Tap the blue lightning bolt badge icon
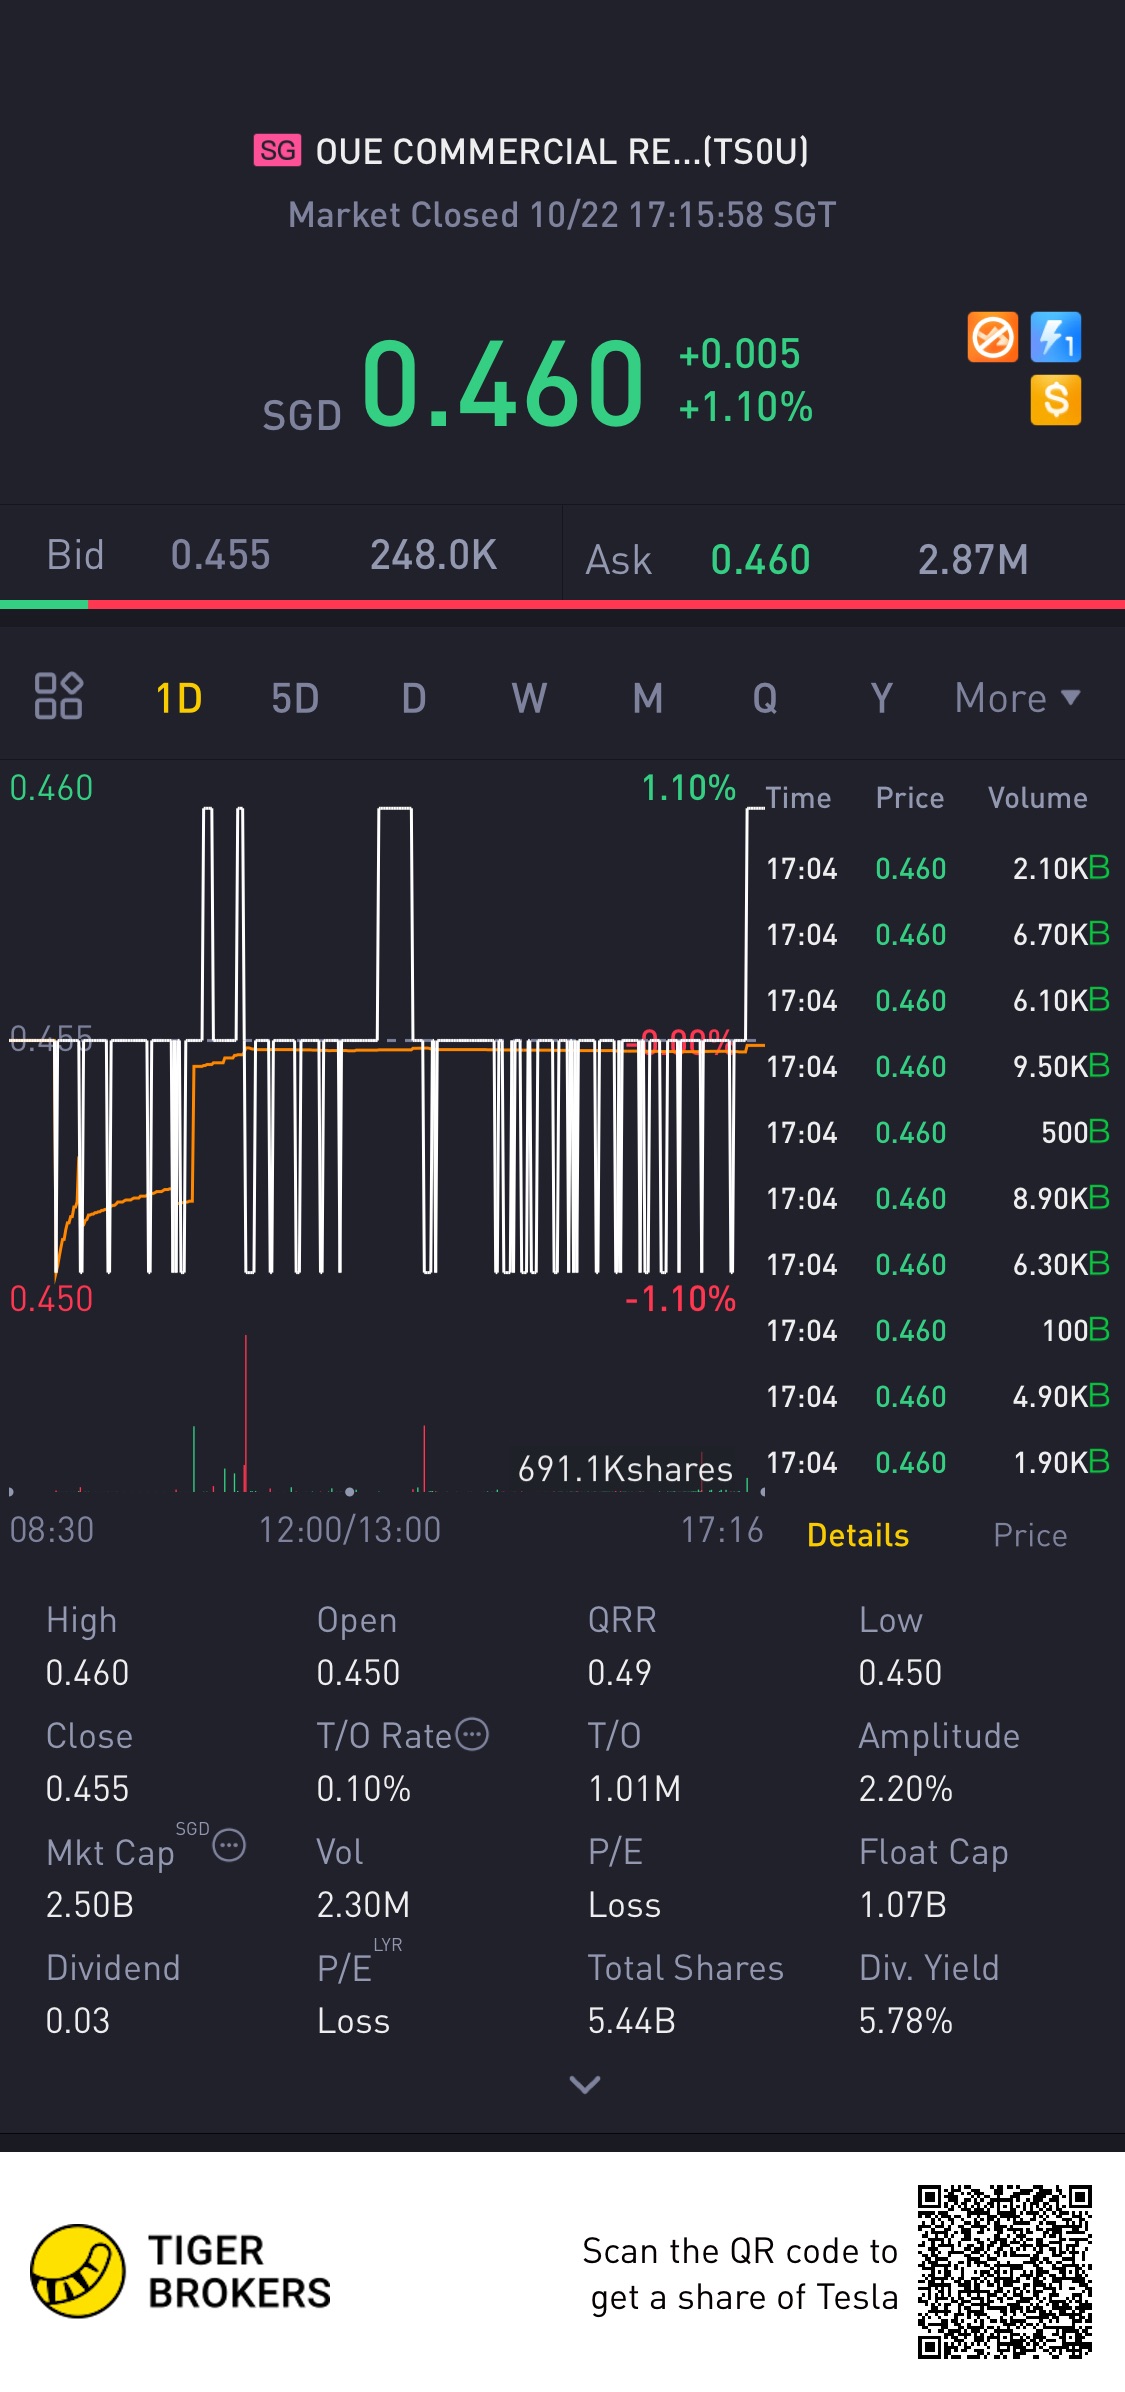 [1056, 337]
